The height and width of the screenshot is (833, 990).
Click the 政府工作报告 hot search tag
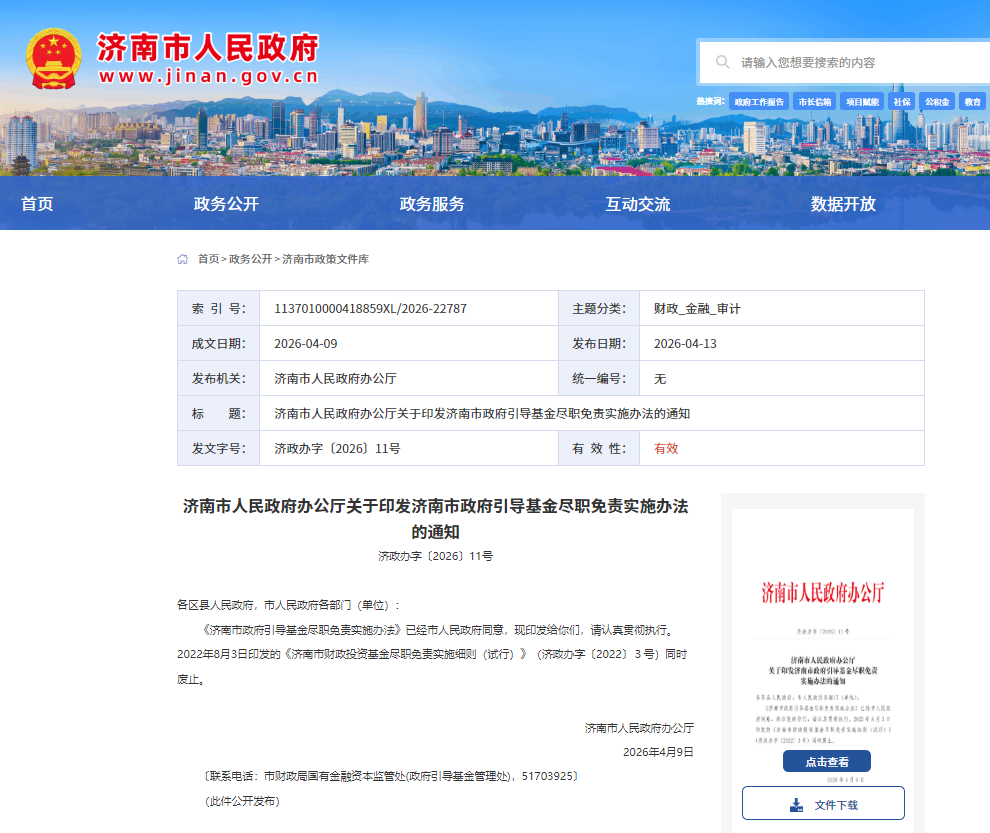pyautogui.click(x=758, y=102)
